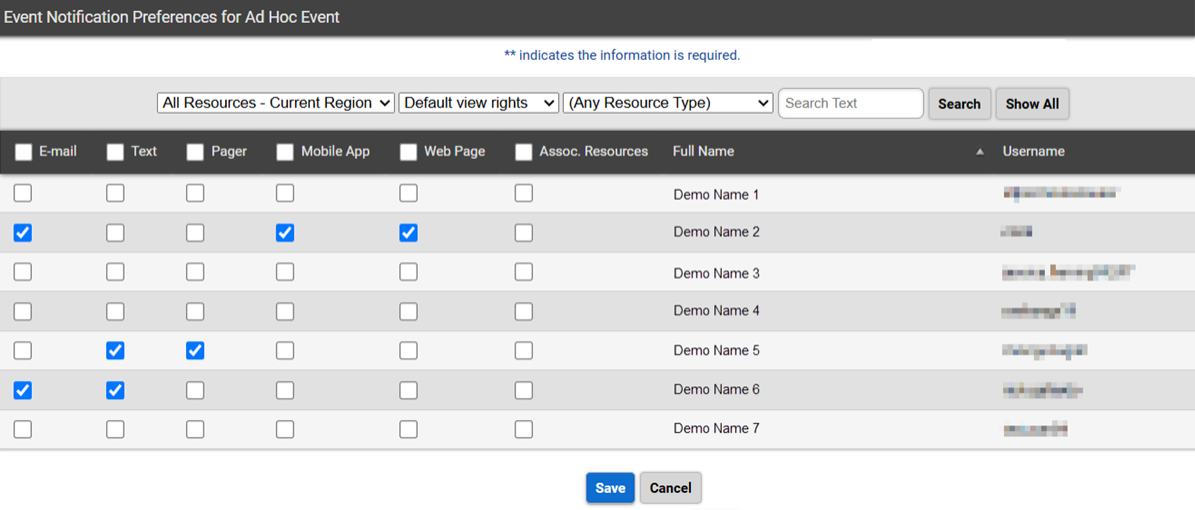
Task: Sort by the Username column header
Action: (x=1033, y=151)
